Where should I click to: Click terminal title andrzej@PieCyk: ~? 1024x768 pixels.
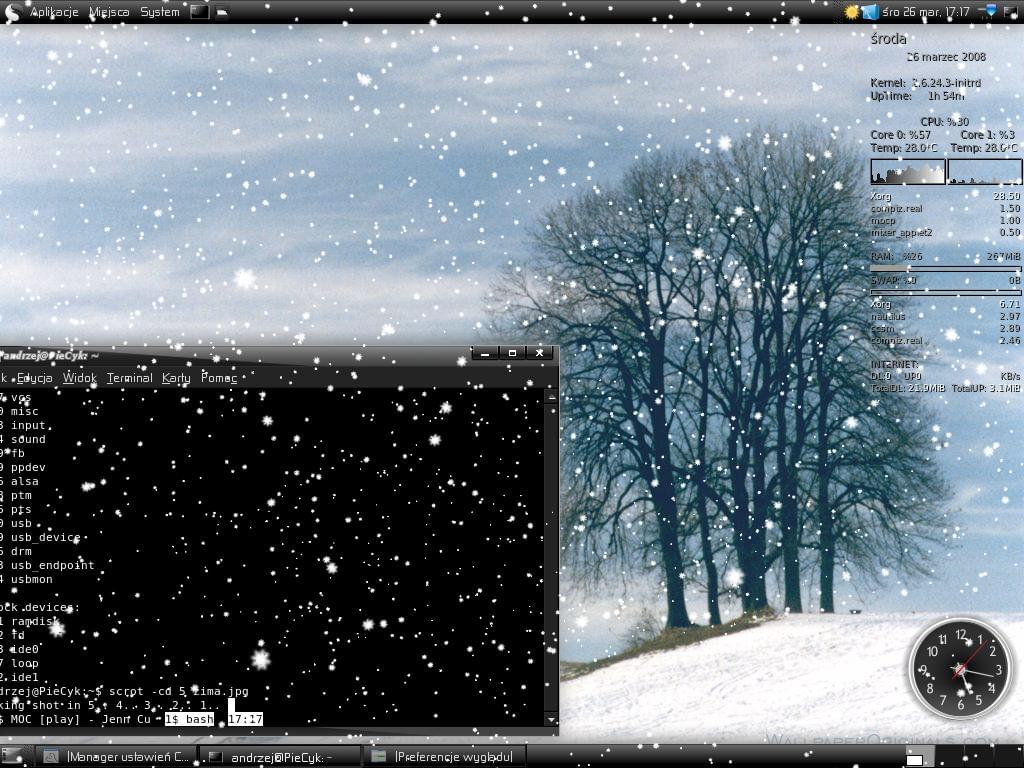click(x=49, y=356)
